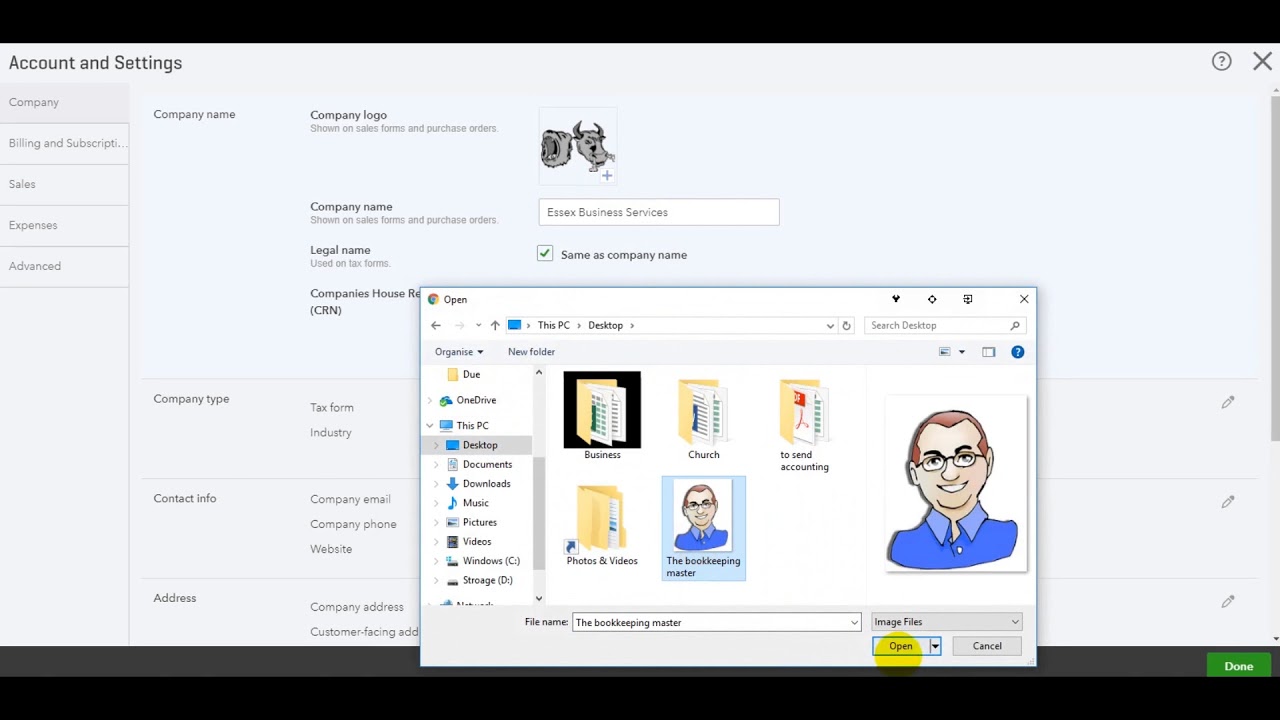Cancel the Open file dialog
This screenshot has height=720, width=1280.
[x=987, y=646]
